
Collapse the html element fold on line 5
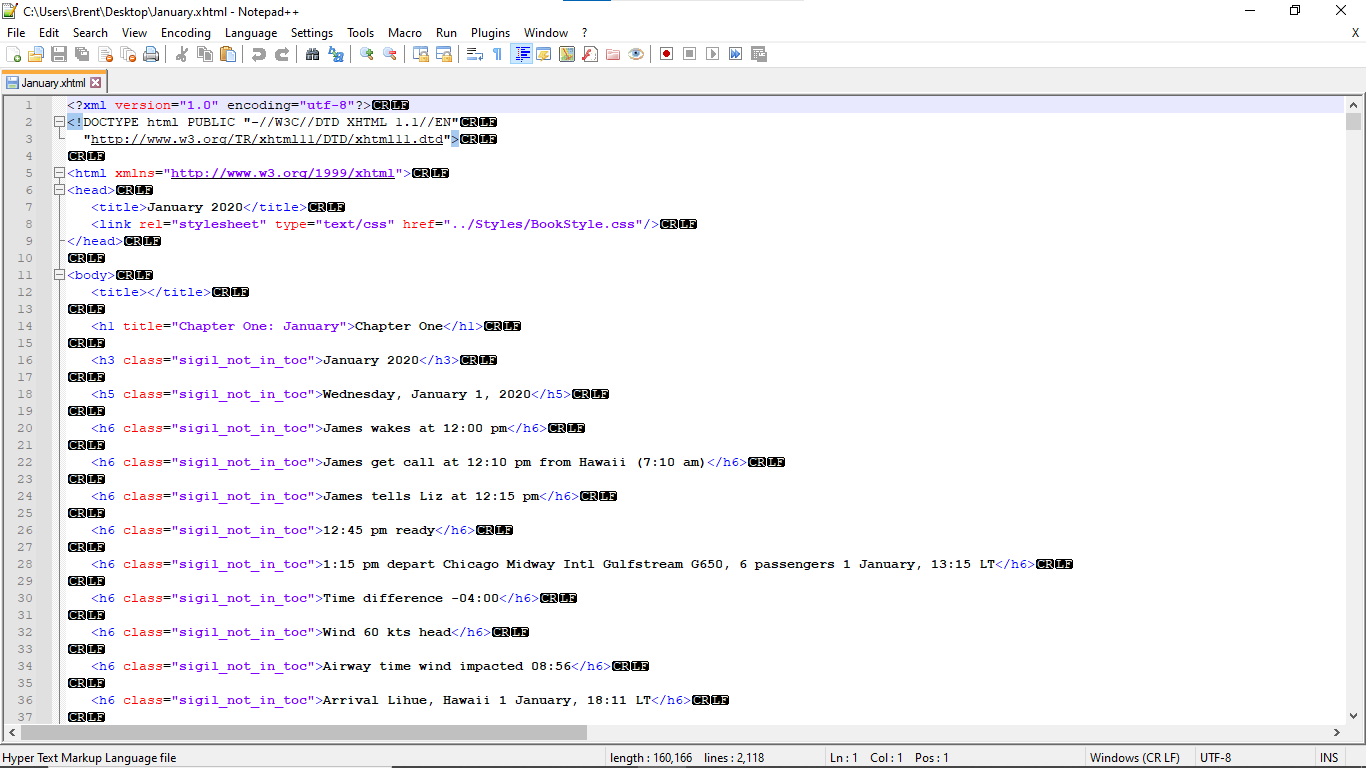click(59, 173)
